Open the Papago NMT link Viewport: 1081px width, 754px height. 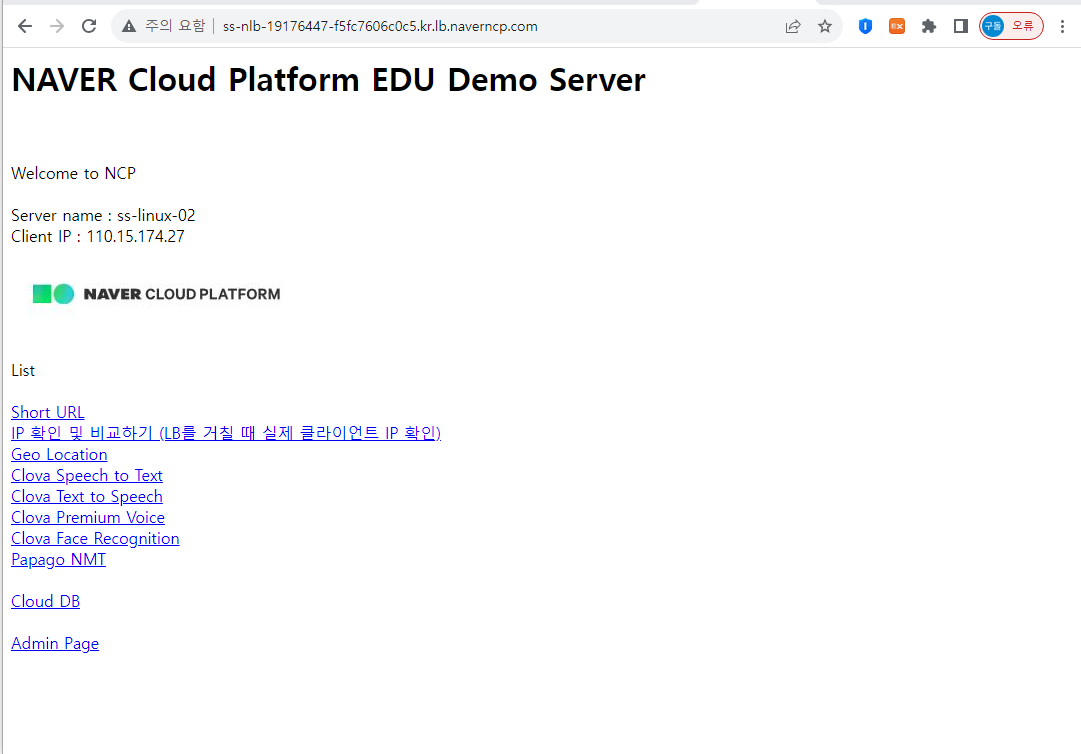(59, 560)
